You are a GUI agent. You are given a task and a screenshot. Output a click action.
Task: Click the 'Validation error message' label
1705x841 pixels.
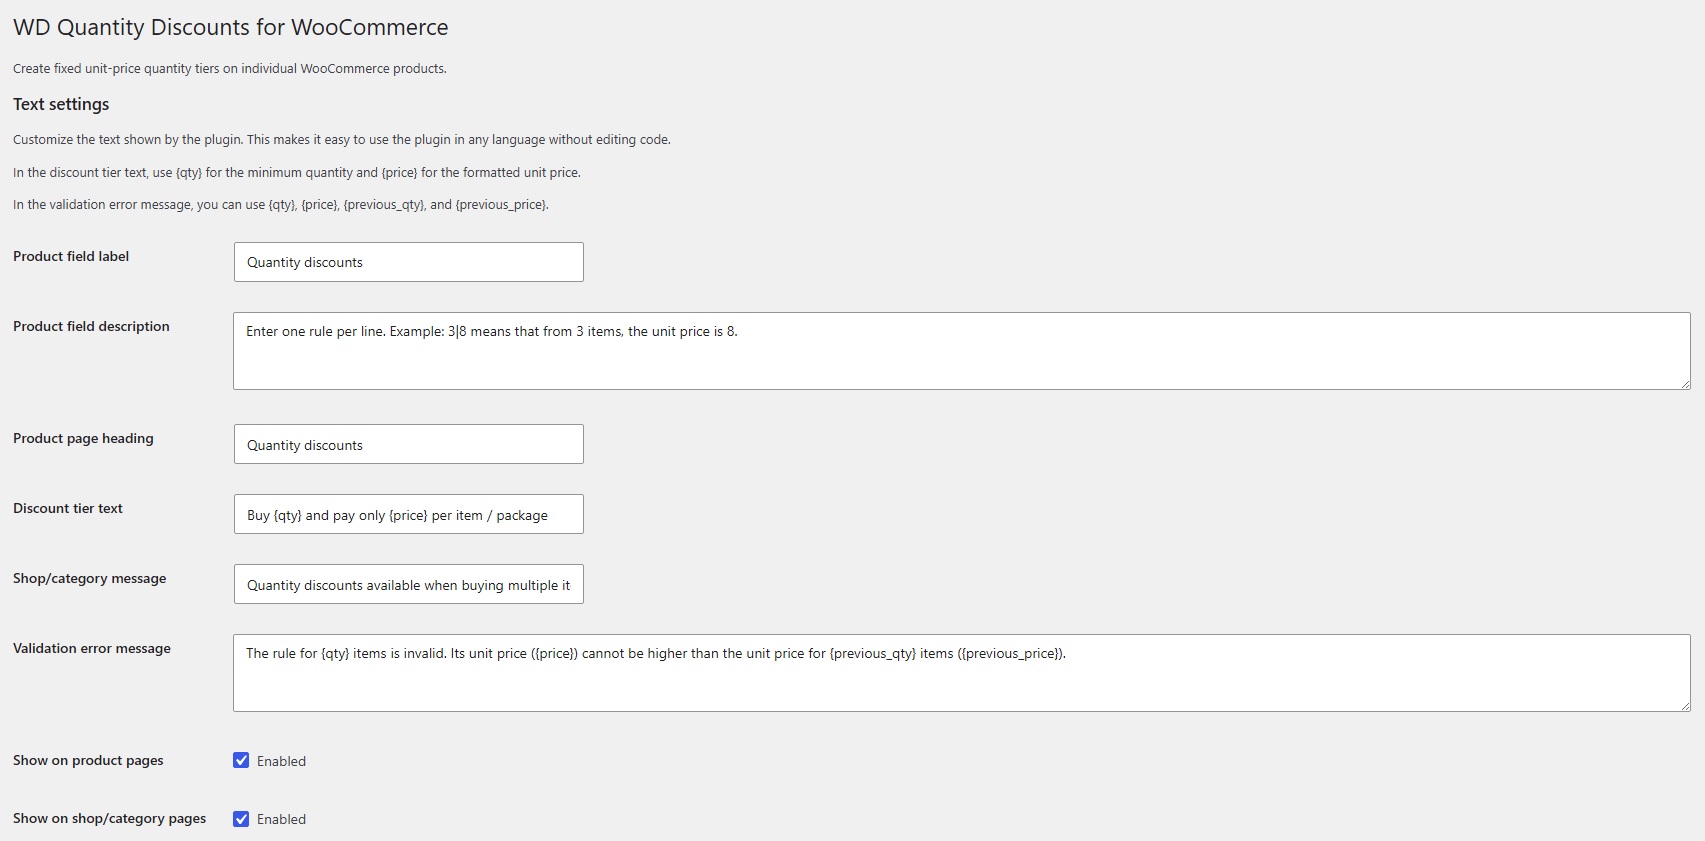pyautogui.click(x=92, y=648)
